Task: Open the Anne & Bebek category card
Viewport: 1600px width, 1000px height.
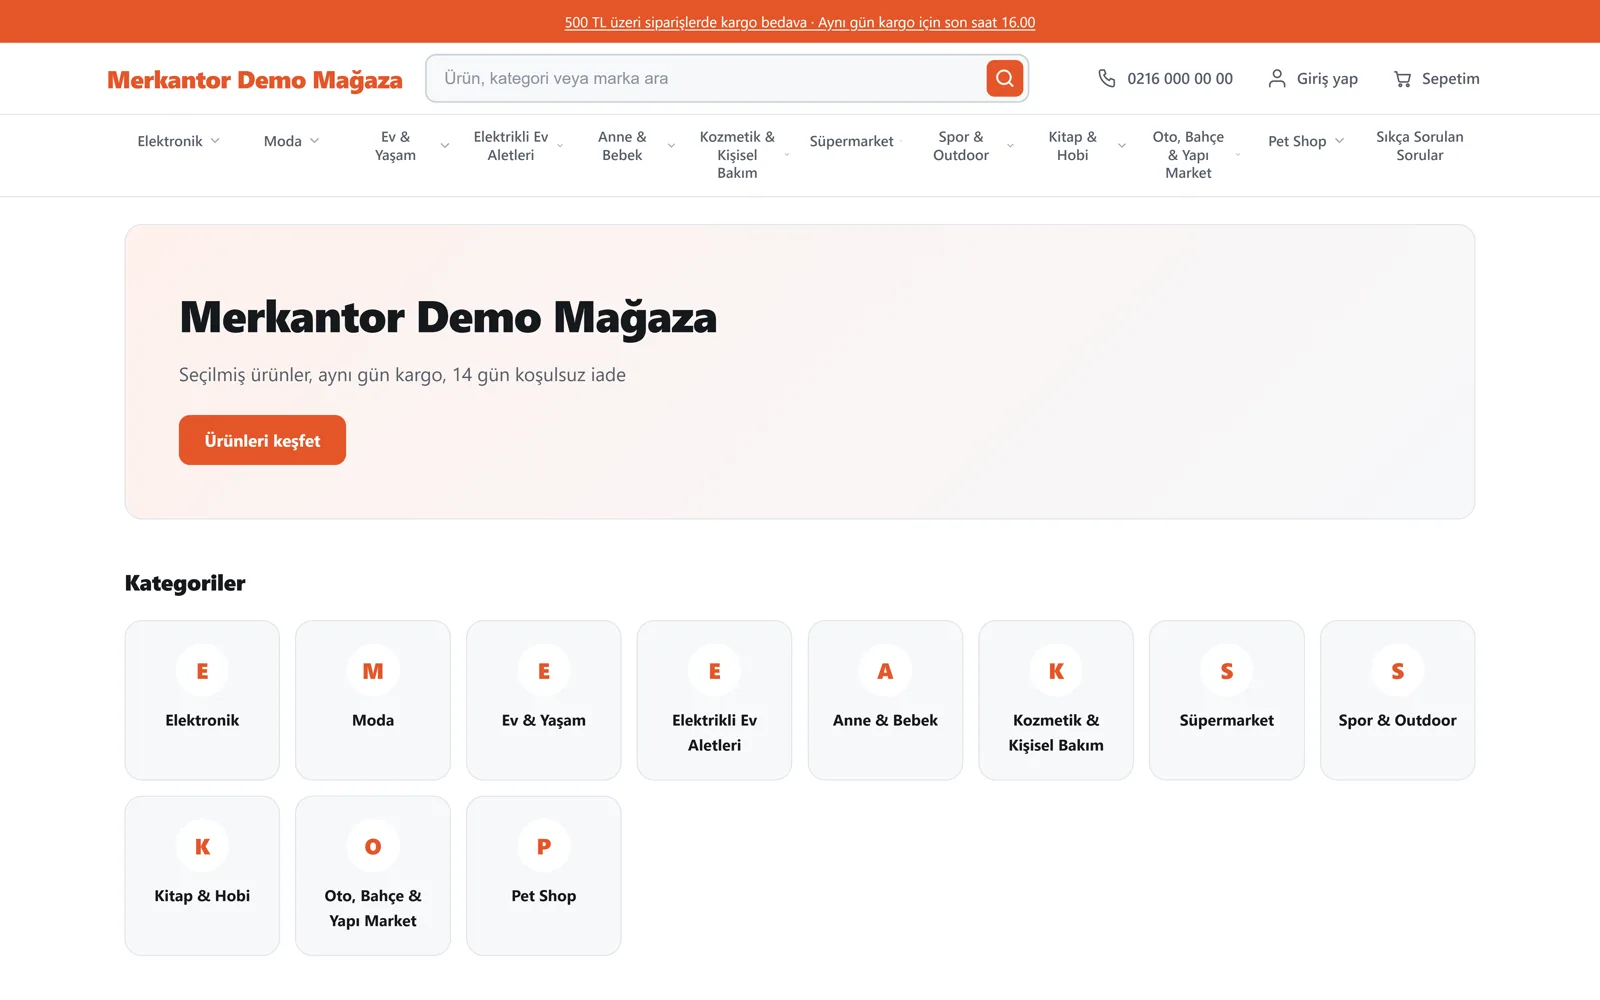Action: (885, 700)
